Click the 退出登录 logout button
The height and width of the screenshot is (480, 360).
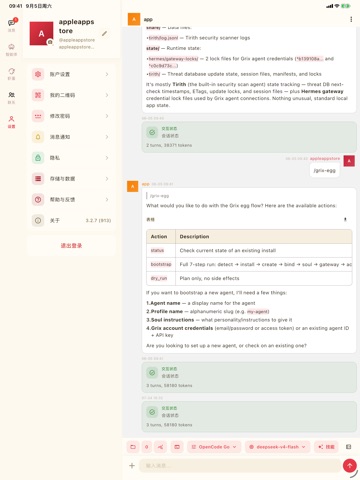pyautogui.click(x=71, y=246)
